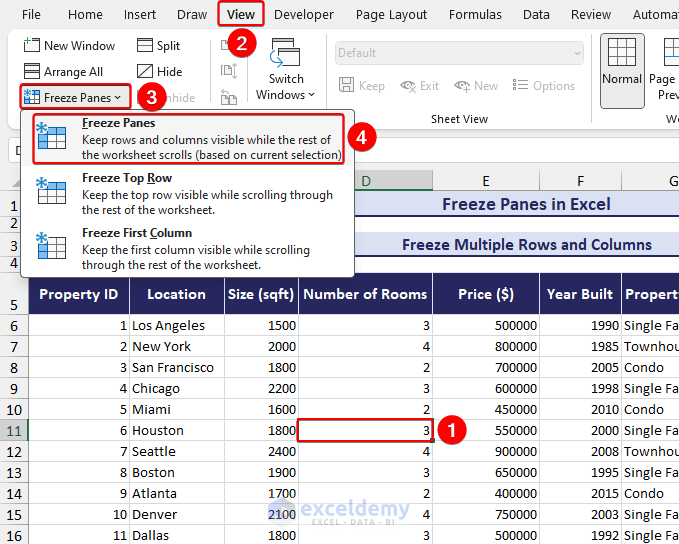Viewport: 679px width, 544px height.
Task: Click the Keep sheet view button
Action: tap(362, 85)
